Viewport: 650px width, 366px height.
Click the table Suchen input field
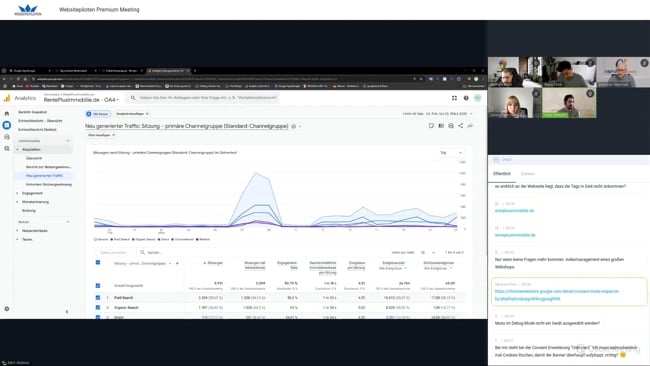pos(154,252)
